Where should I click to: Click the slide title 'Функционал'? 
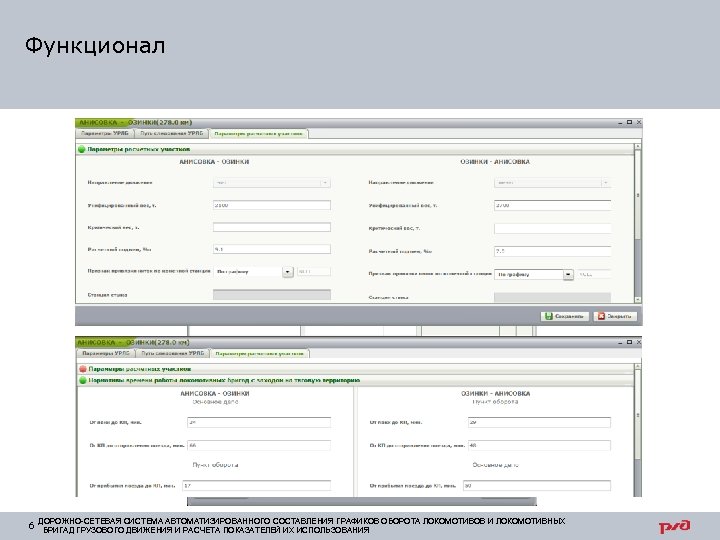tap(95, 46)
